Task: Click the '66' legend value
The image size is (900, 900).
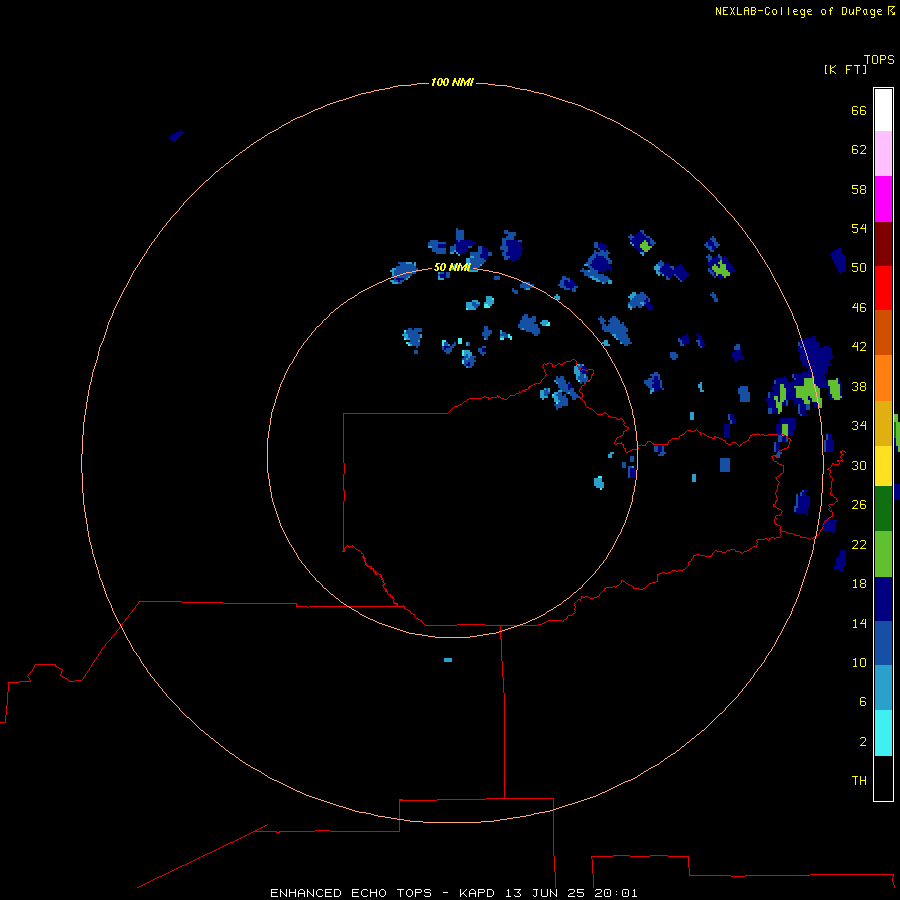Action: [x=859, y=110]
